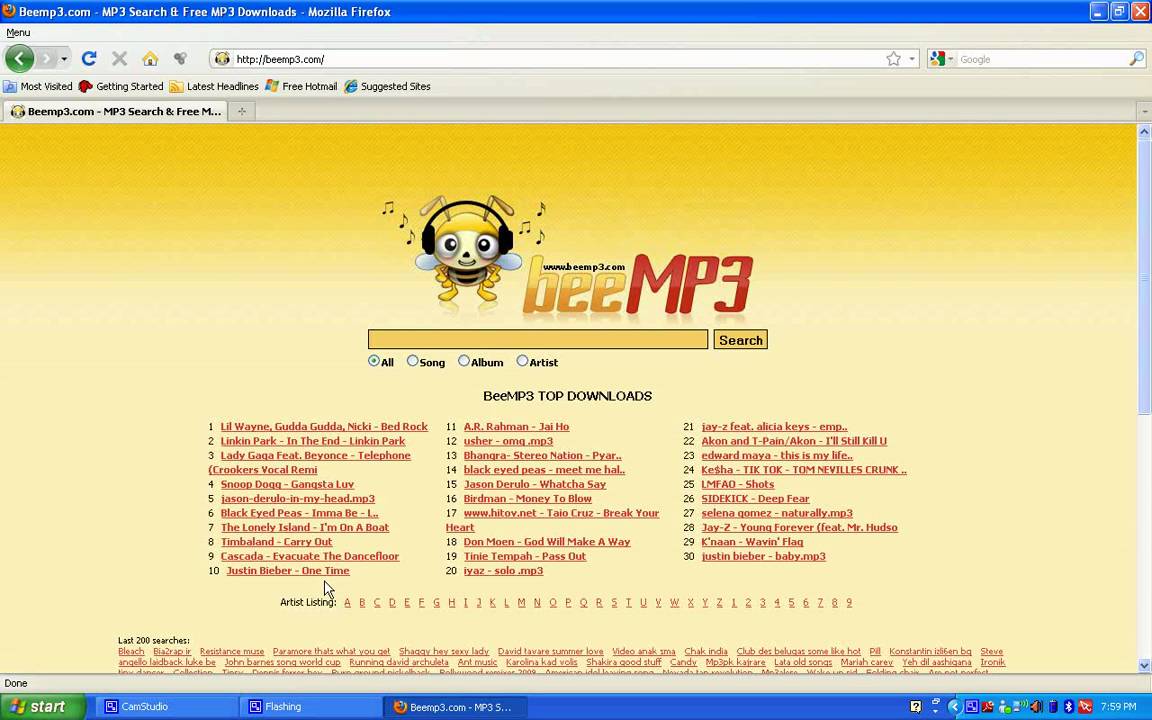
Task: Open Linkin Park - In The End link
Action: (x=313, y=442)
